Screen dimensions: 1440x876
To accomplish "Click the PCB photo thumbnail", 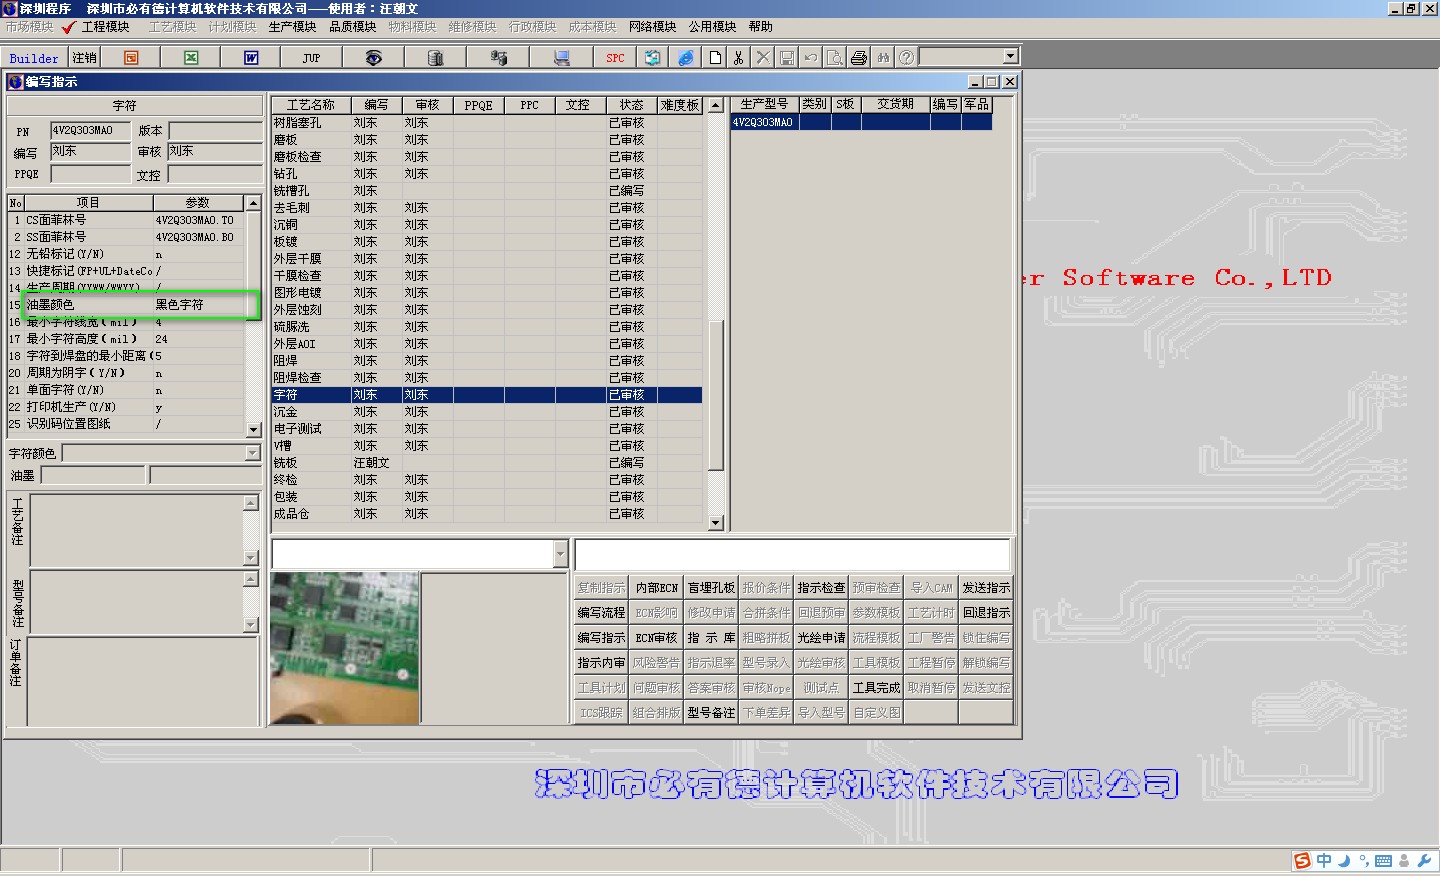I will [x=345, y=648].
